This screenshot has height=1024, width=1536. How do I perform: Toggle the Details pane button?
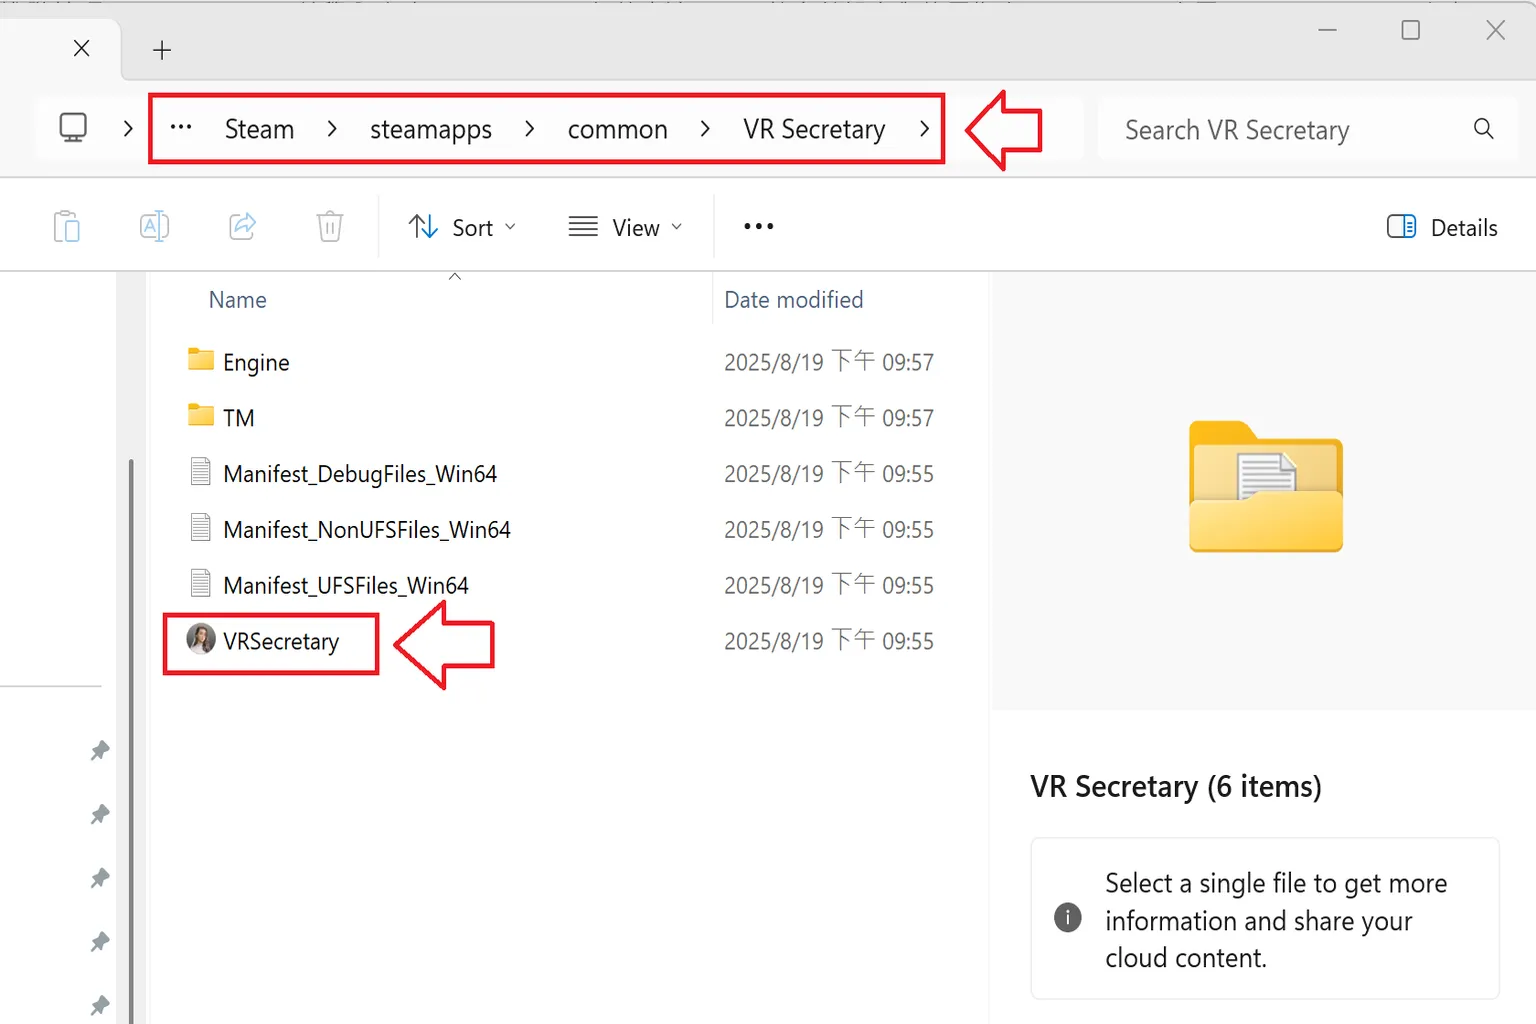1442,228
